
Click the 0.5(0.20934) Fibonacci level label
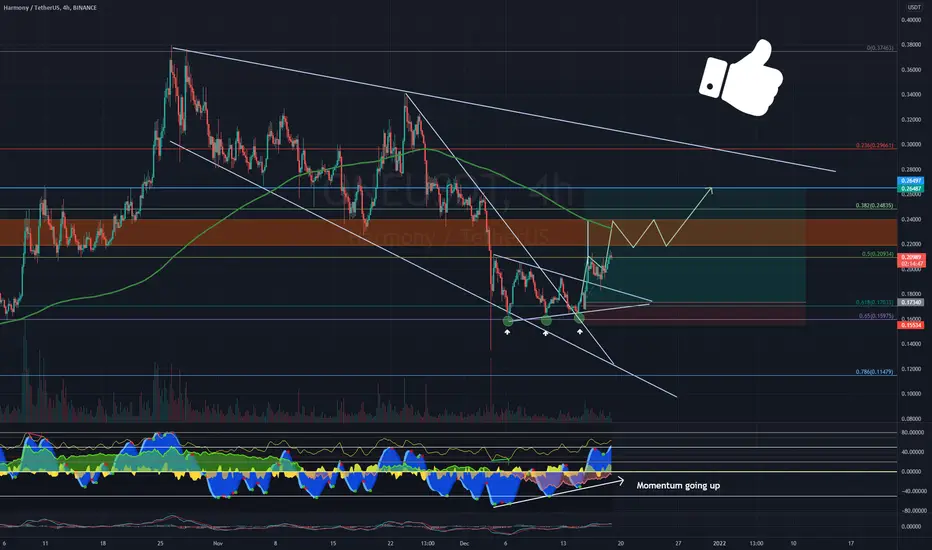tap(877, 254)
